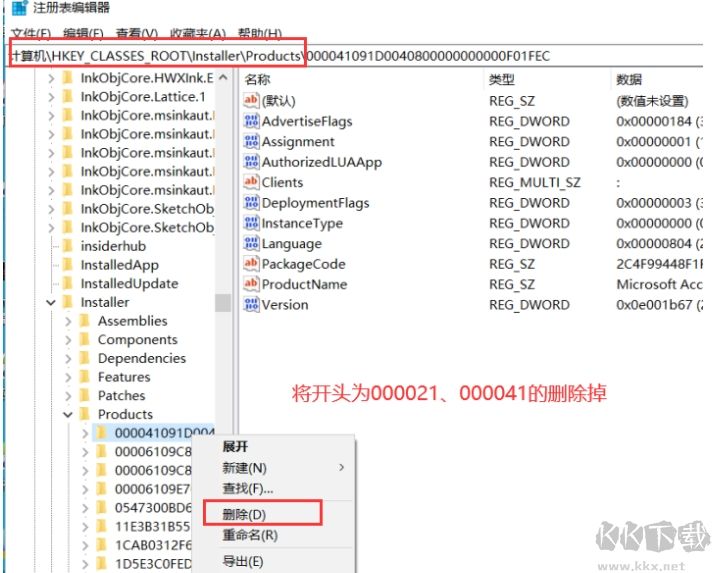
Task: Click the folder icon of InkObjCore.Lattice.1
Action: coord(67,97)
